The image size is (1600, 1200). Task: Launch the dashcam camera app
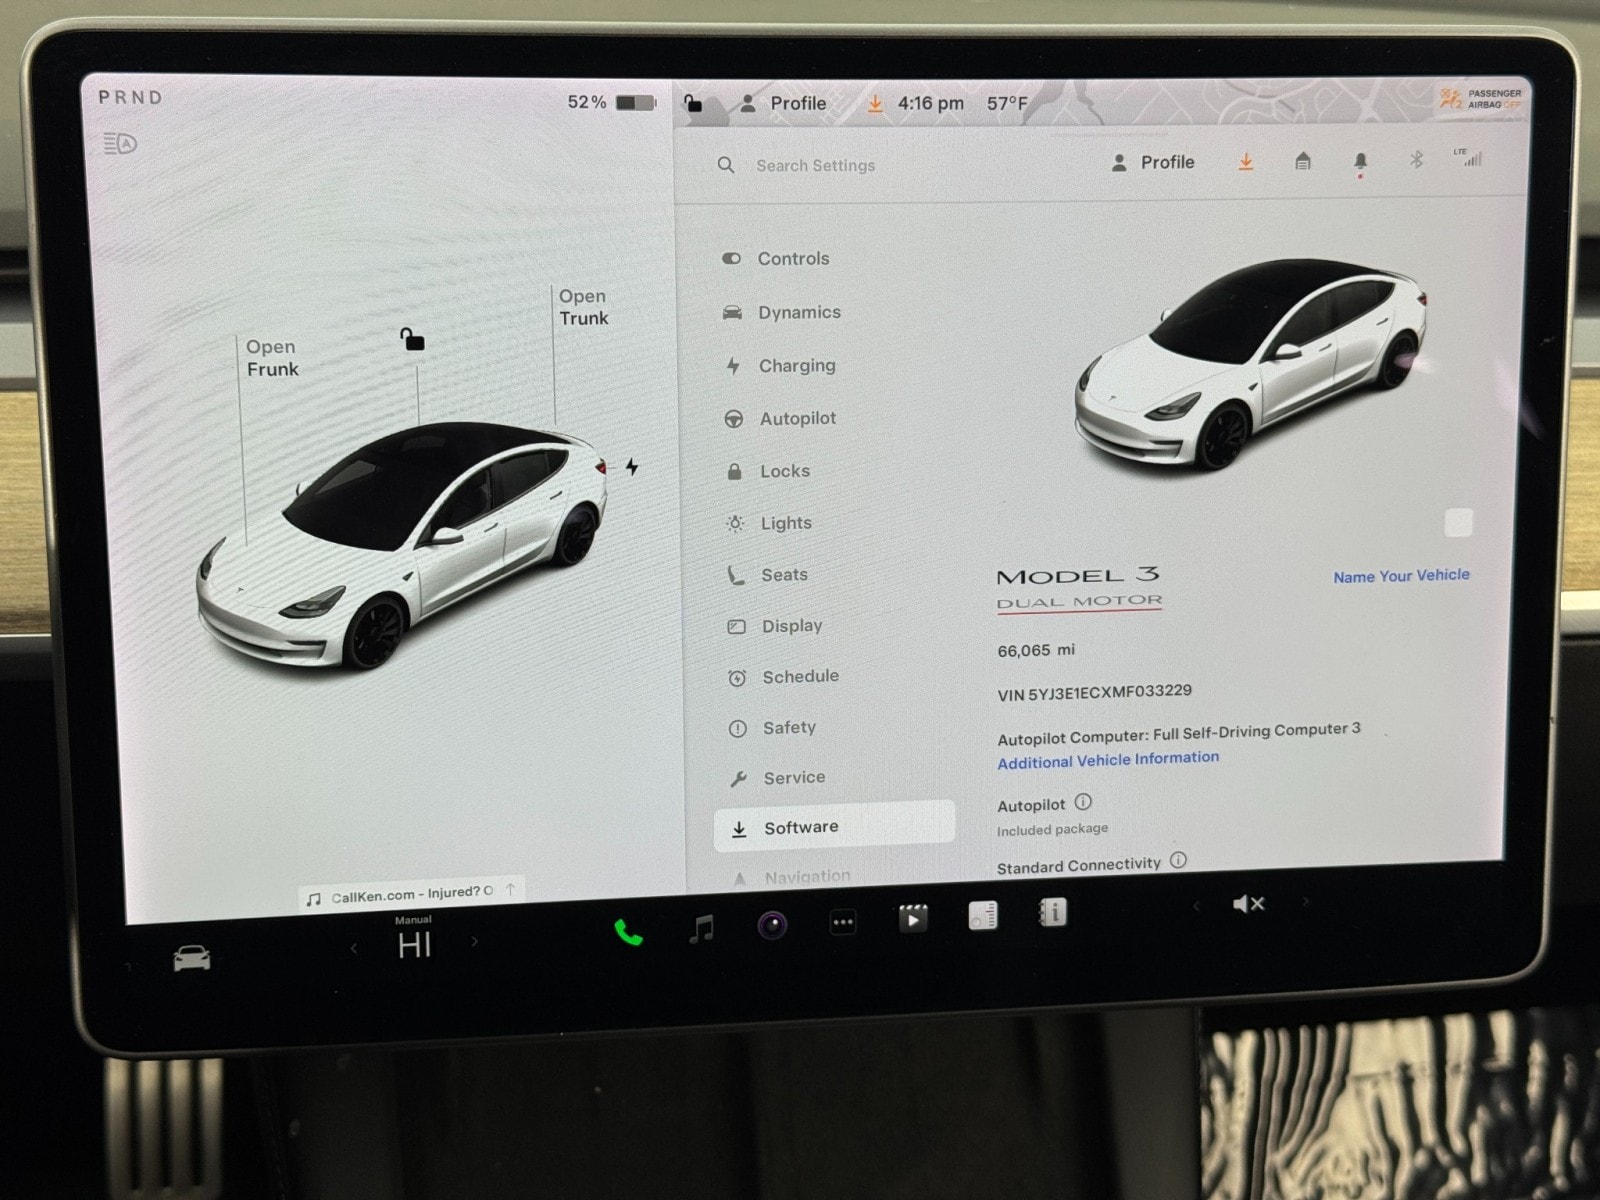[x=771, y=926]
